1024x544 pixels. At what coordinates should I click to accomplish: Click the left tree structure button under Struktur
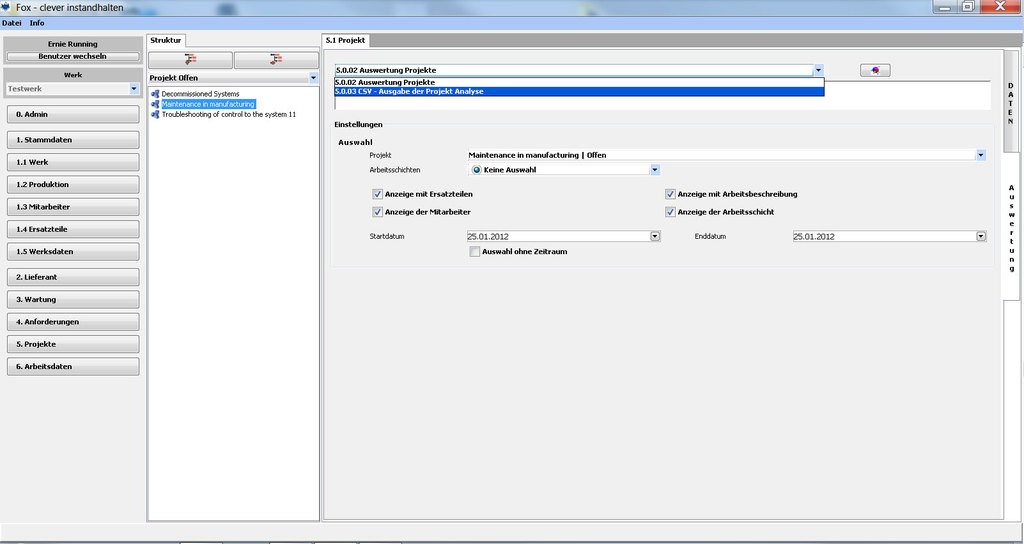(190, 60)
